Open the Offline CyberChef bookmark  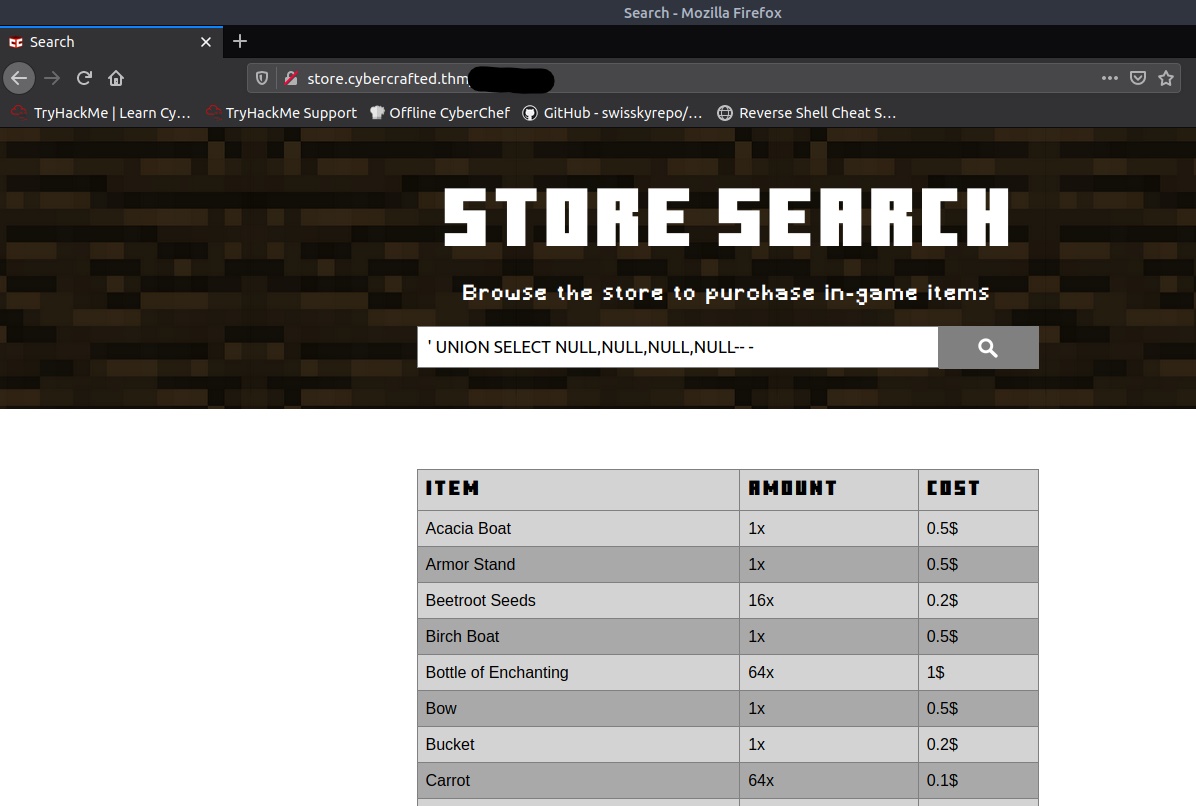[x=440, y=113]
